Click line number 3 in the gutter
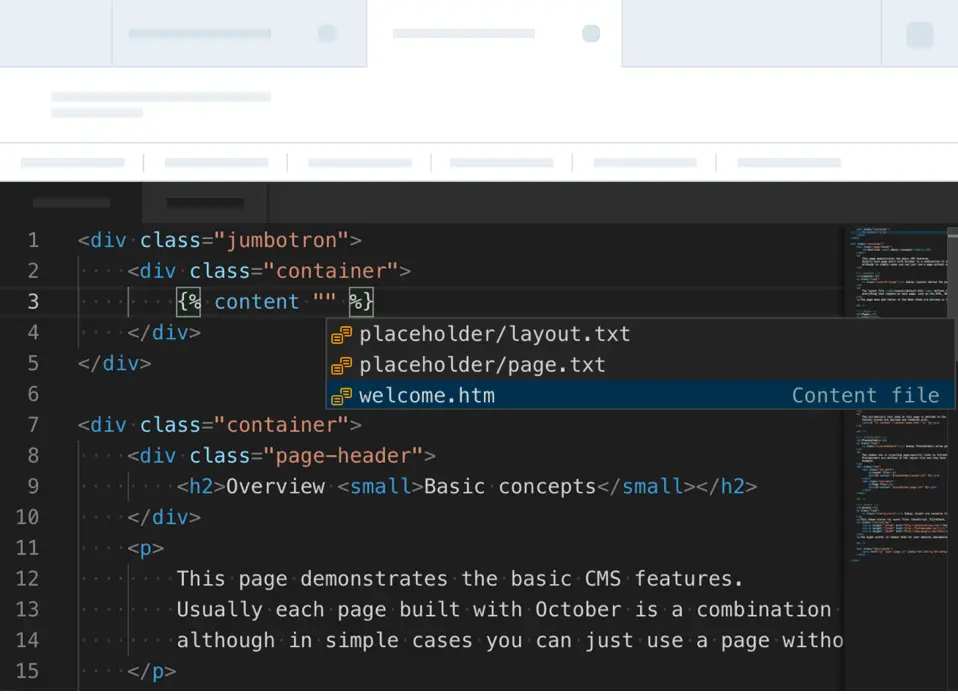 (33, 301)
